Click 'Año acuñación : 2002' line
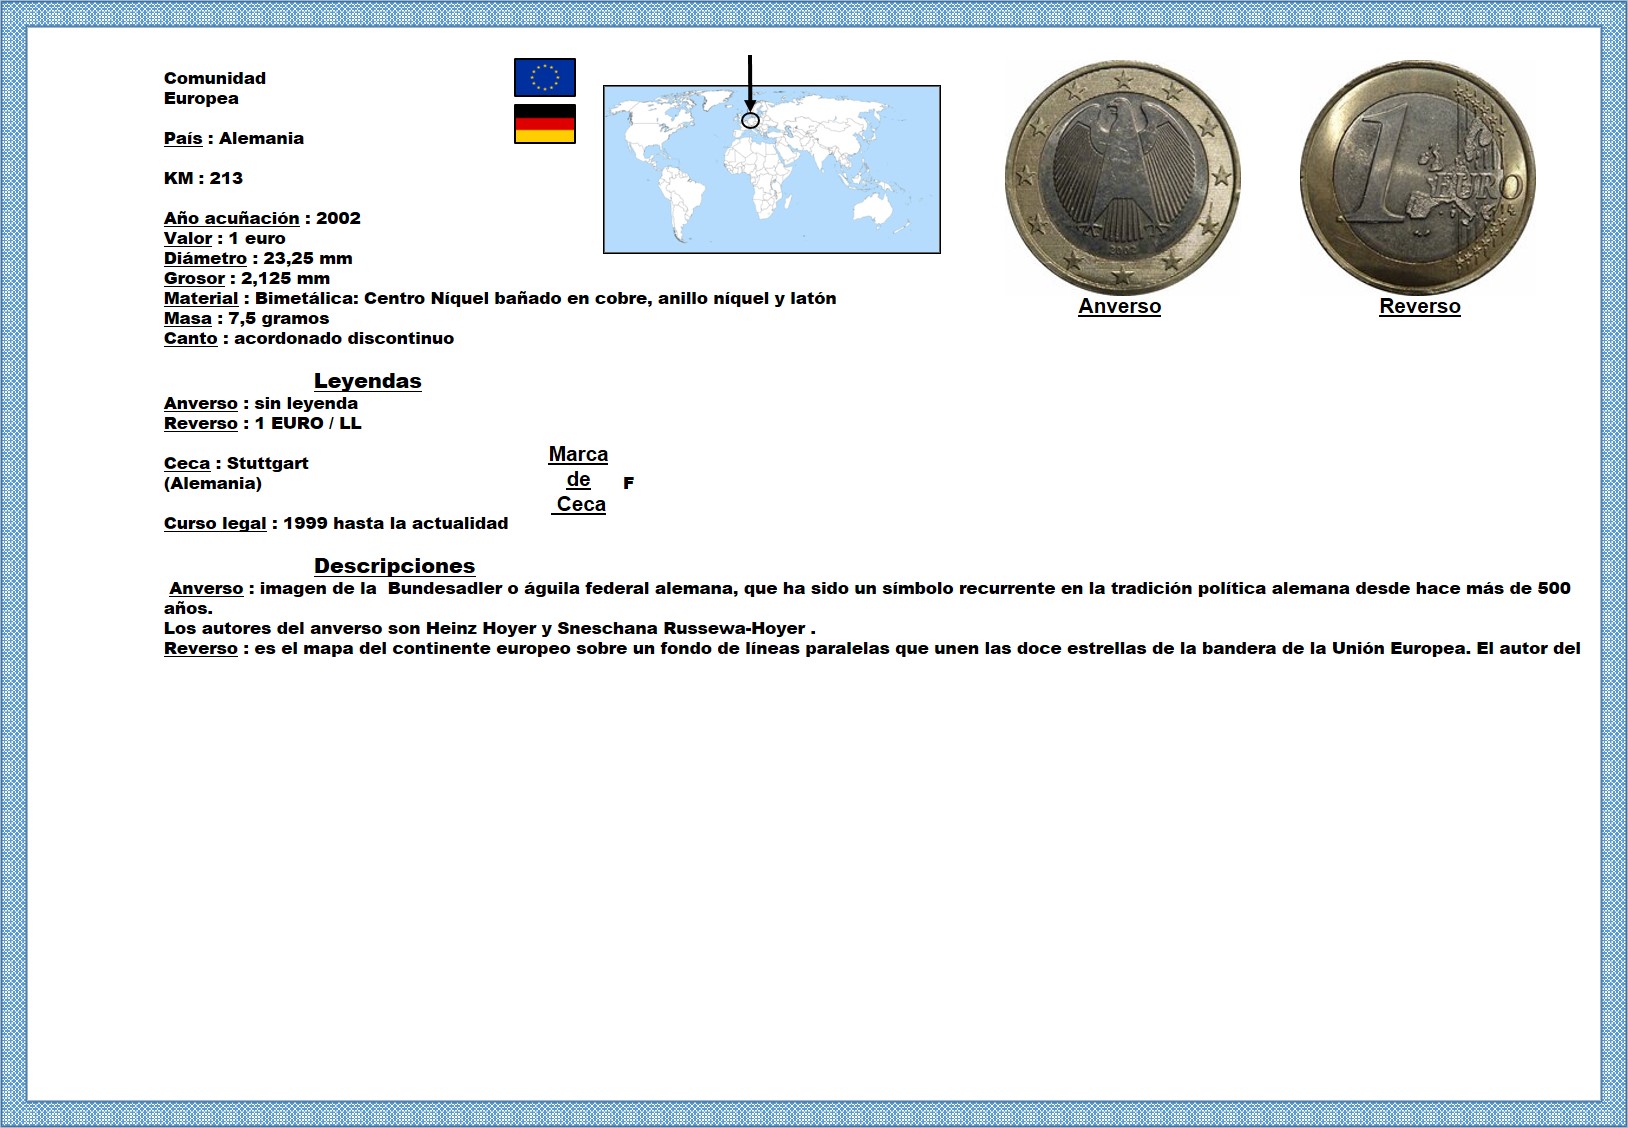Image resolution: width=1628 pixels, height=1128 pixels. 262,218
